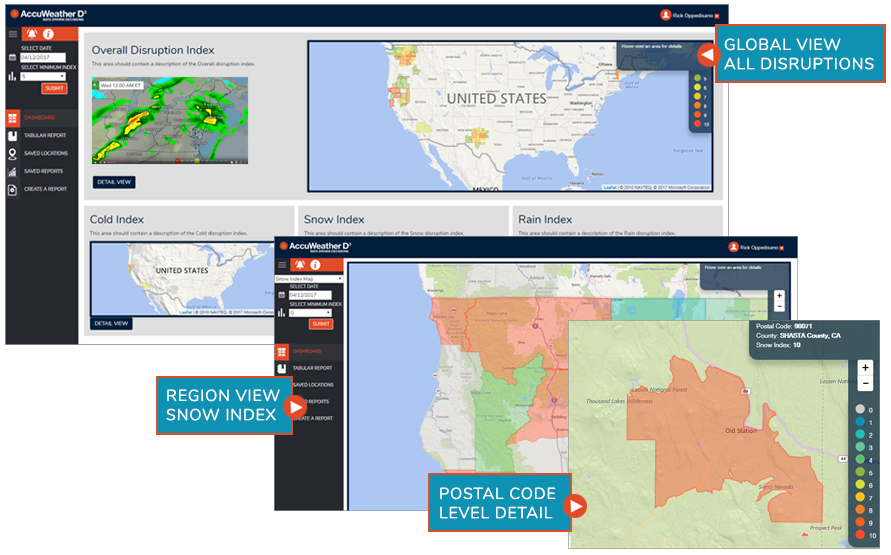Zoom in on the region snow map
891x555 pixels.
click(x=779, y=295)
